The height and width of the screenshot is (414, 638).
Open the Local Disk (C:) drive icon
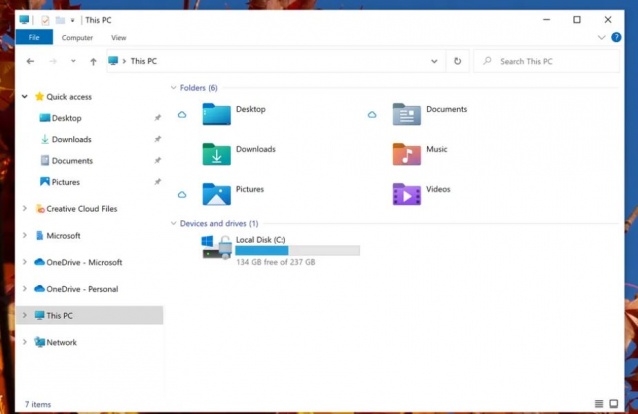(x=217, y=247)
